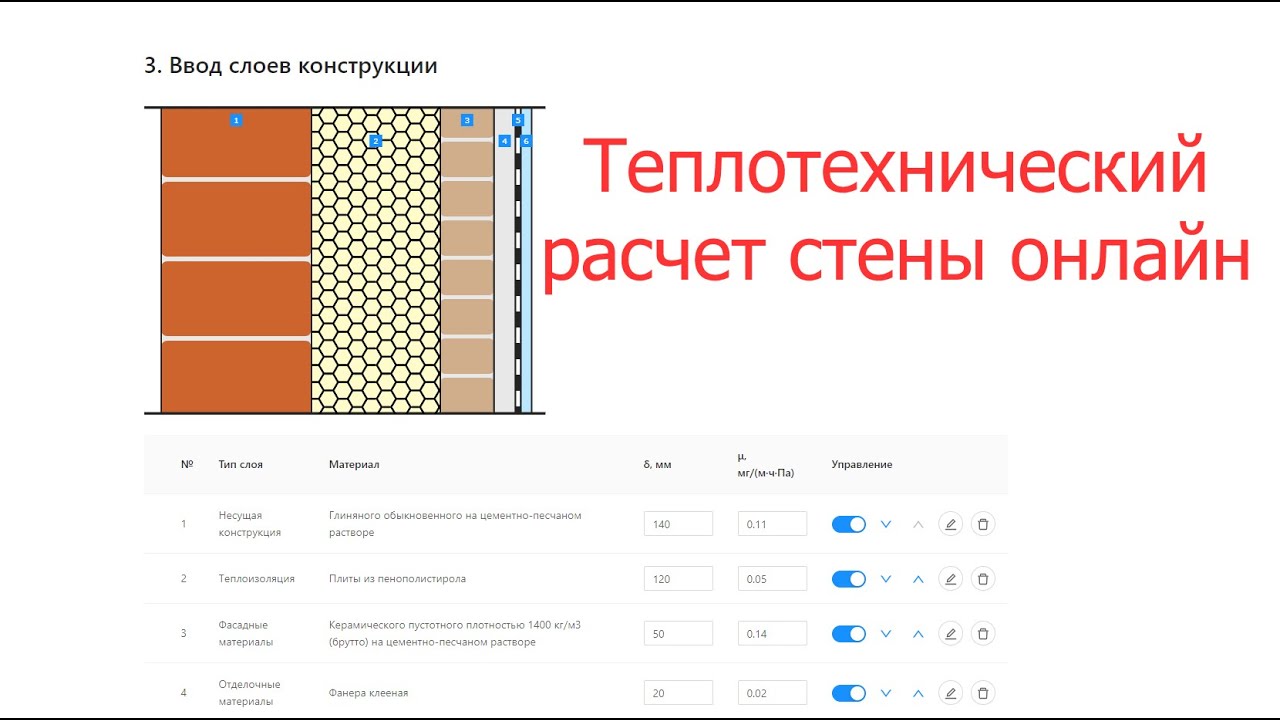Screen dimensions: 1280x720
Task: Edit the Теплоизоляция layer row
Action: pyautogui.click(x=950, y=579)
